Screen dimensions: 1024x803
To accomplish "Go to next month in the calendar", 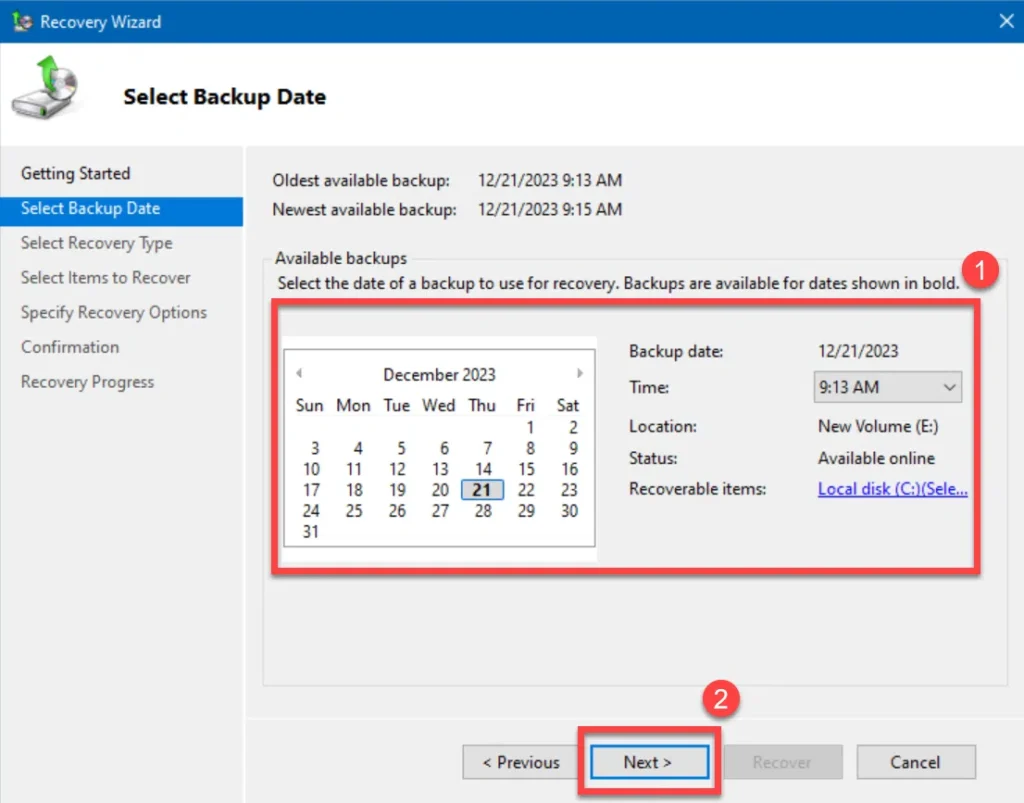I will tap(579, 373).
